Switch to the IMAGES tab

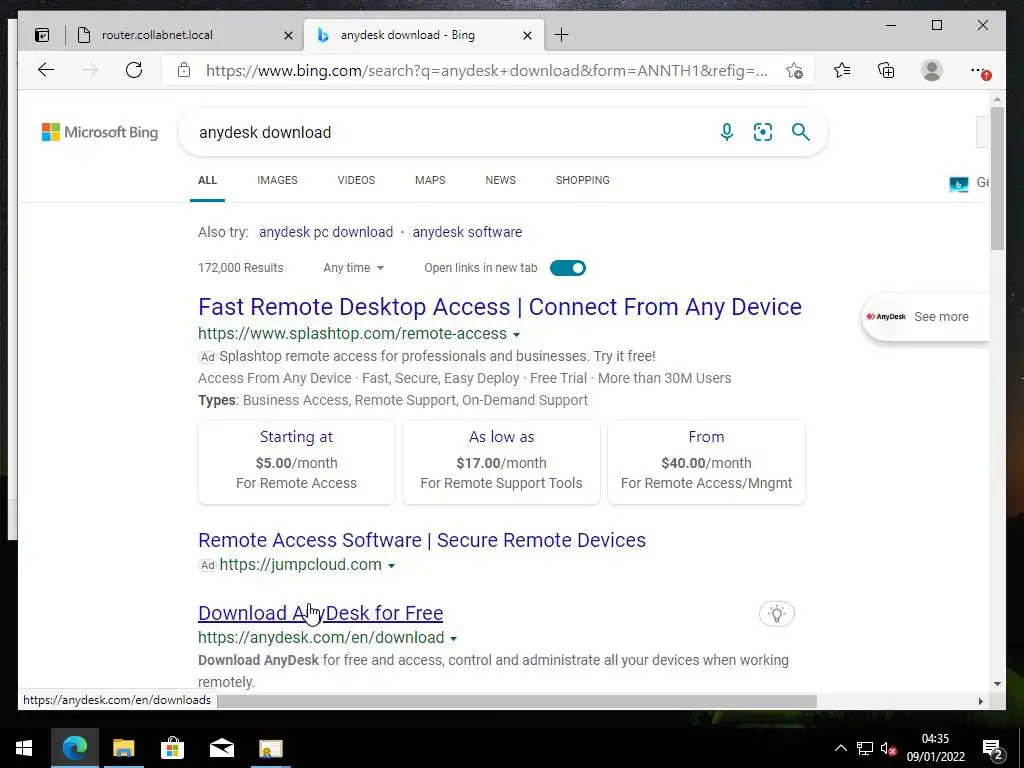(x=277, y=180)
